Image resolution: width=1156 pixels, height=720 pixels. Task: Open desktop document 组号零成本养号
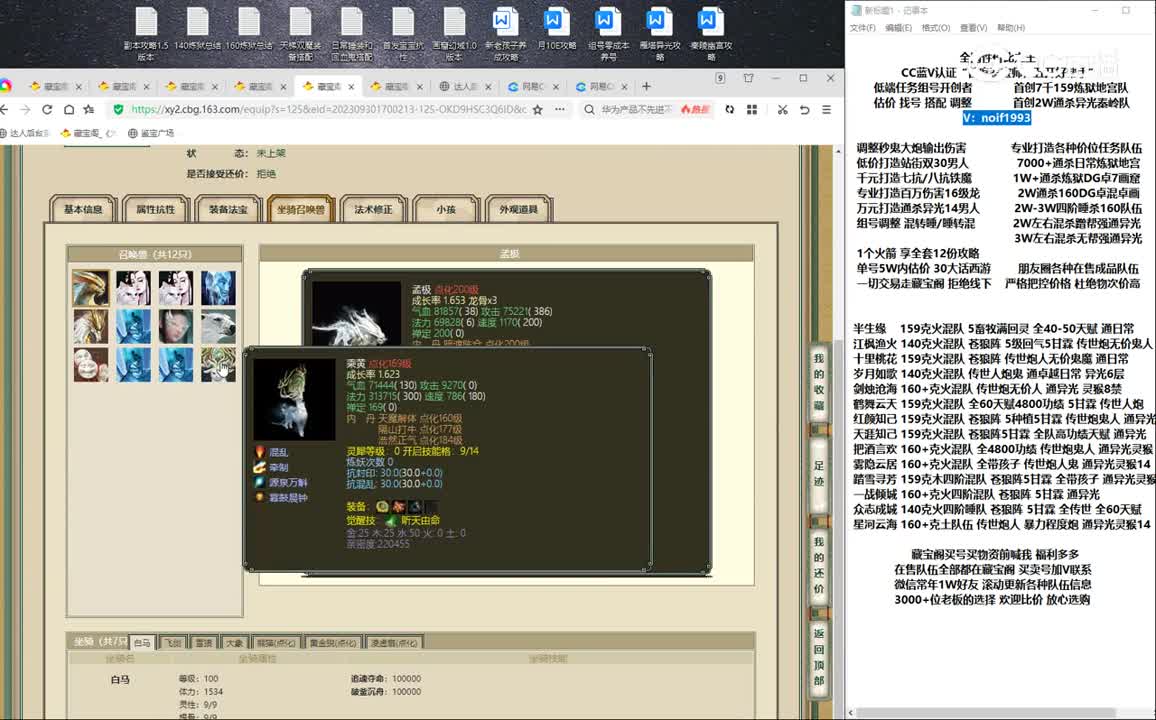608,34
